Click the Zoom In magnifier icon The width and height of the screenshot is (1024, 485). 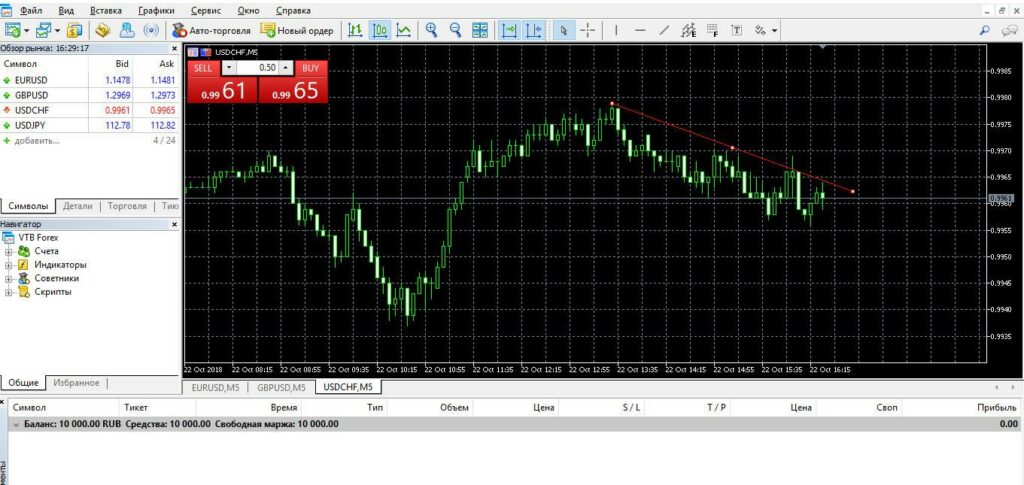coord(432,30)
